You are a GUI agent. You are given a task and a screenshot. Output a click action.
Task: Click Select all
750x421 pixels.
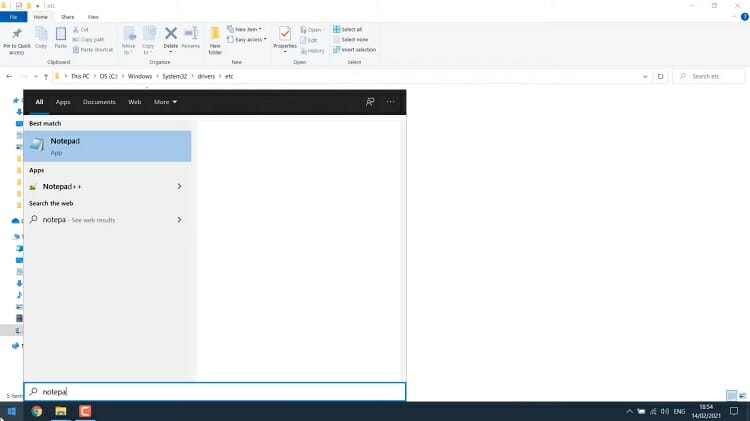click(348, 29)
